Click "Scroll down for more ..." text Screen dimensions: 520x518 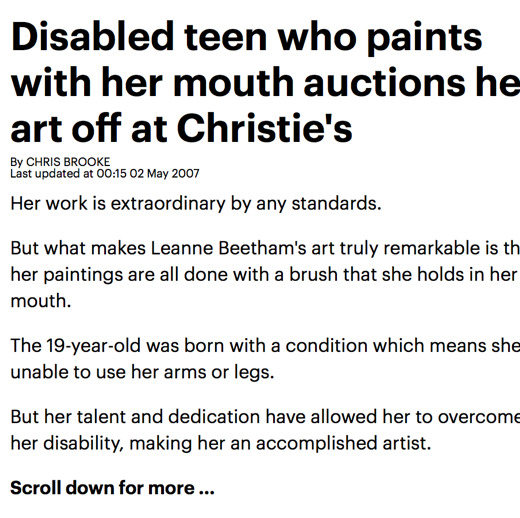[112, 488]
